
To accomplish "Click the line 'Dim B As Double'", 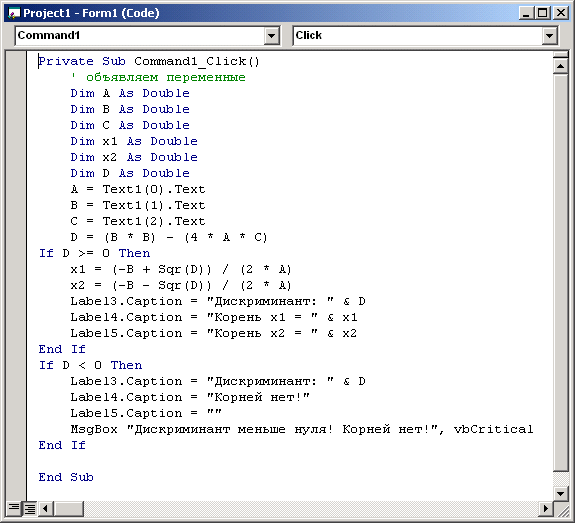I will [x=130, y=109].
